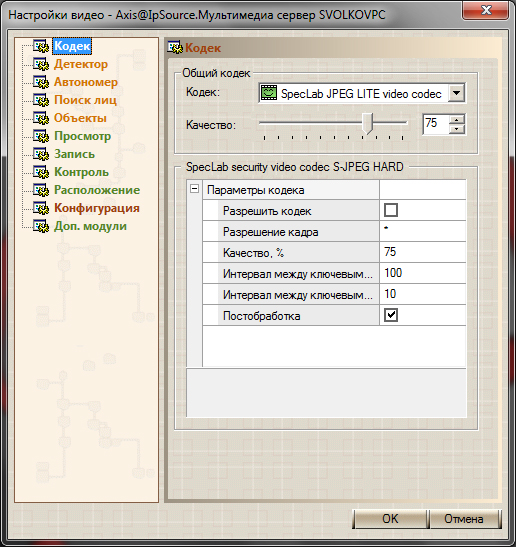Click the icon next to Контроль

pos(41,172)
